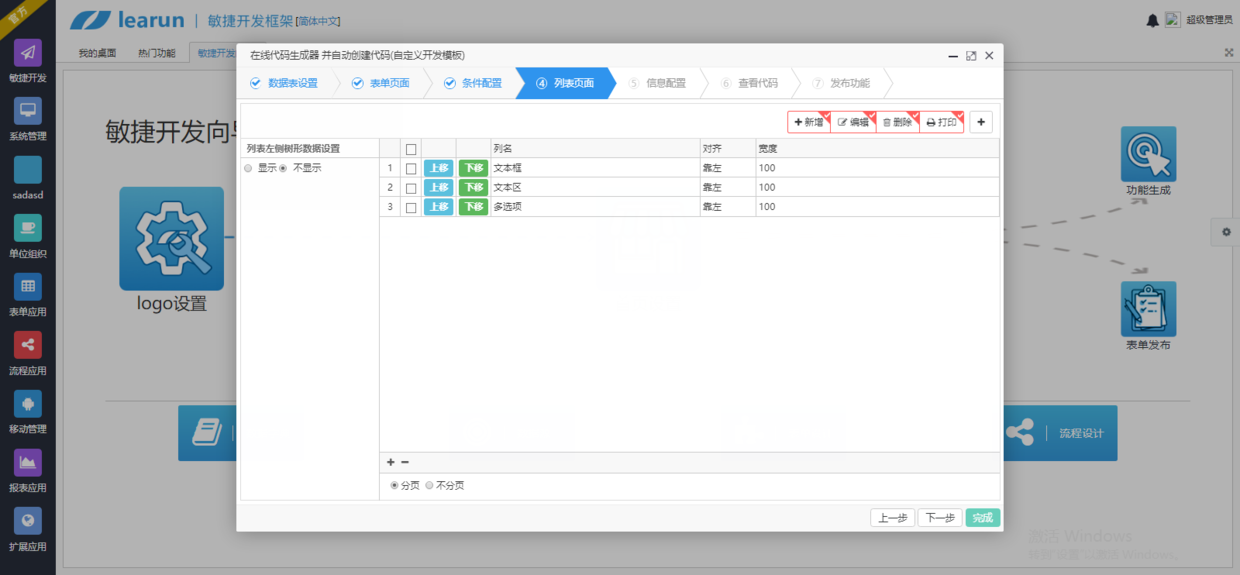1240x575 pixels.
Task: Tick the checkbox for 文本框 row
Action: coord(410,168)
